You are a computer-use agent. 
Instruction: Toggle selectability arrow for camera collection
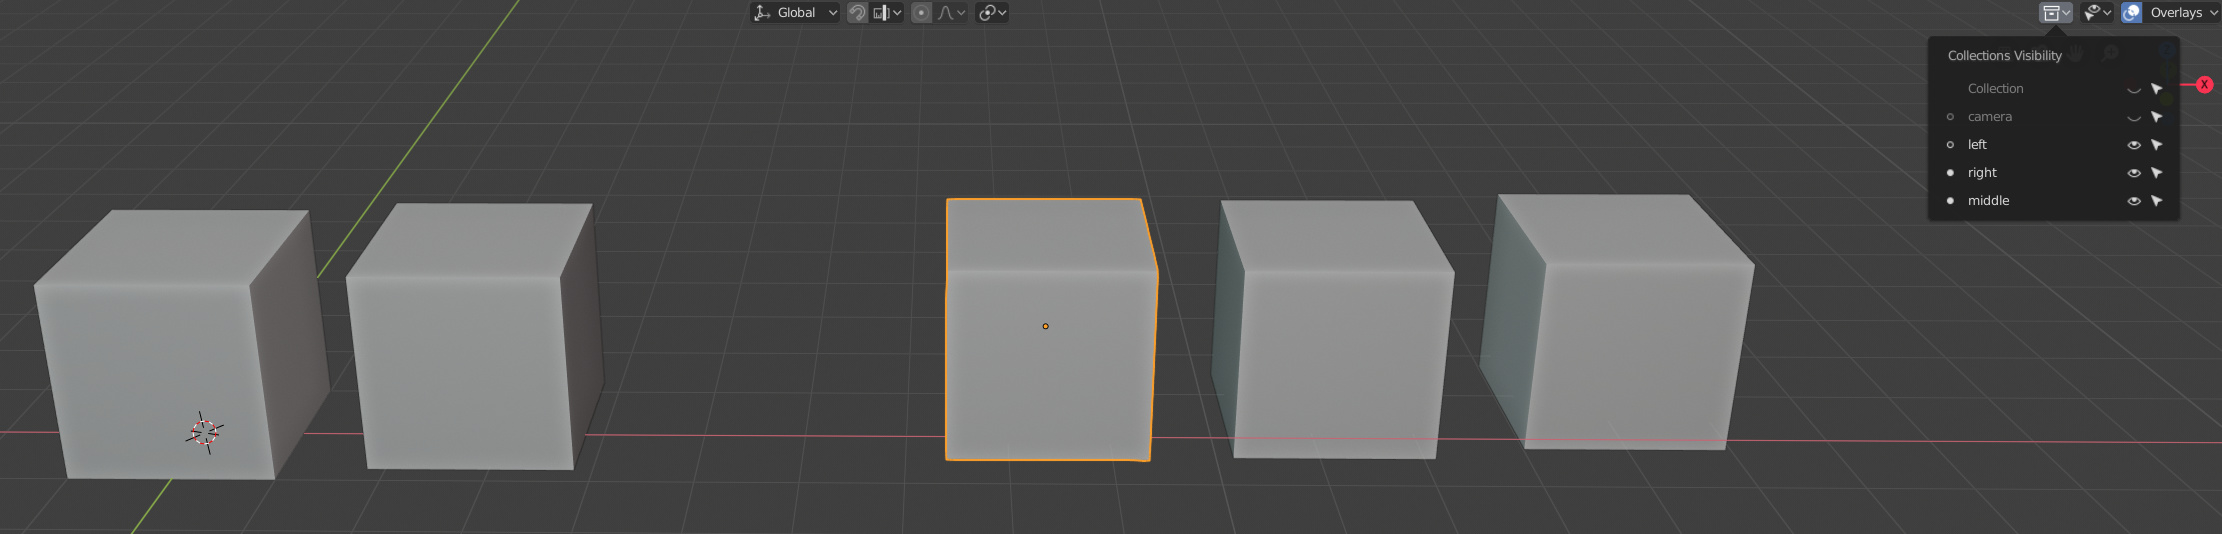tap(2157, 117)
